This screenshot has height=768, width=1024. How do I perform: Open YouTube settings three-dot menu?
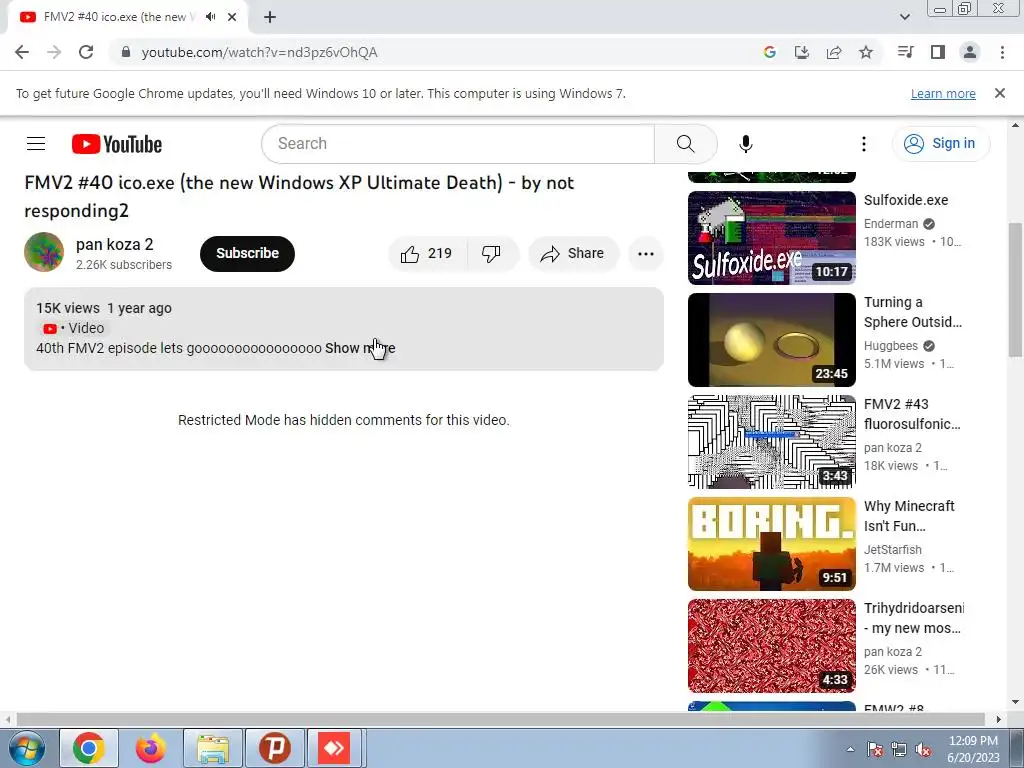[863, 144]
